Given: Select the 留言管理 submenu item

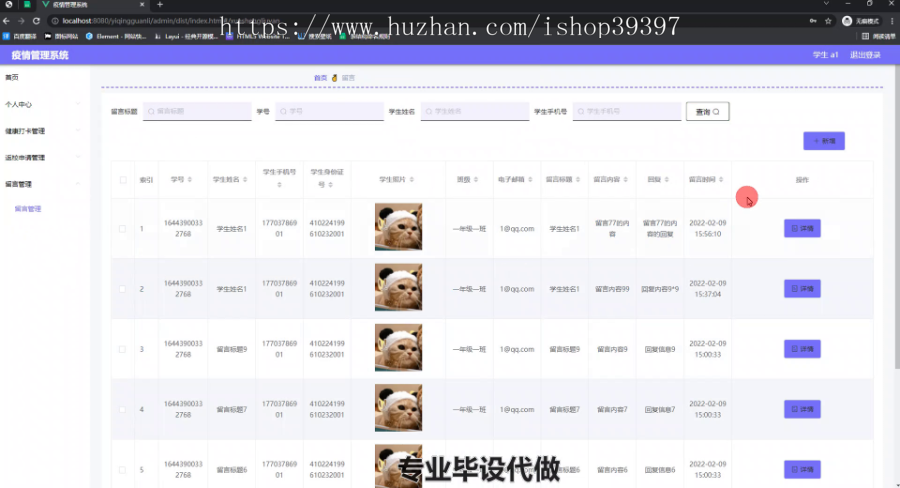Looking at the screenshot, I should tap(28, 209).
